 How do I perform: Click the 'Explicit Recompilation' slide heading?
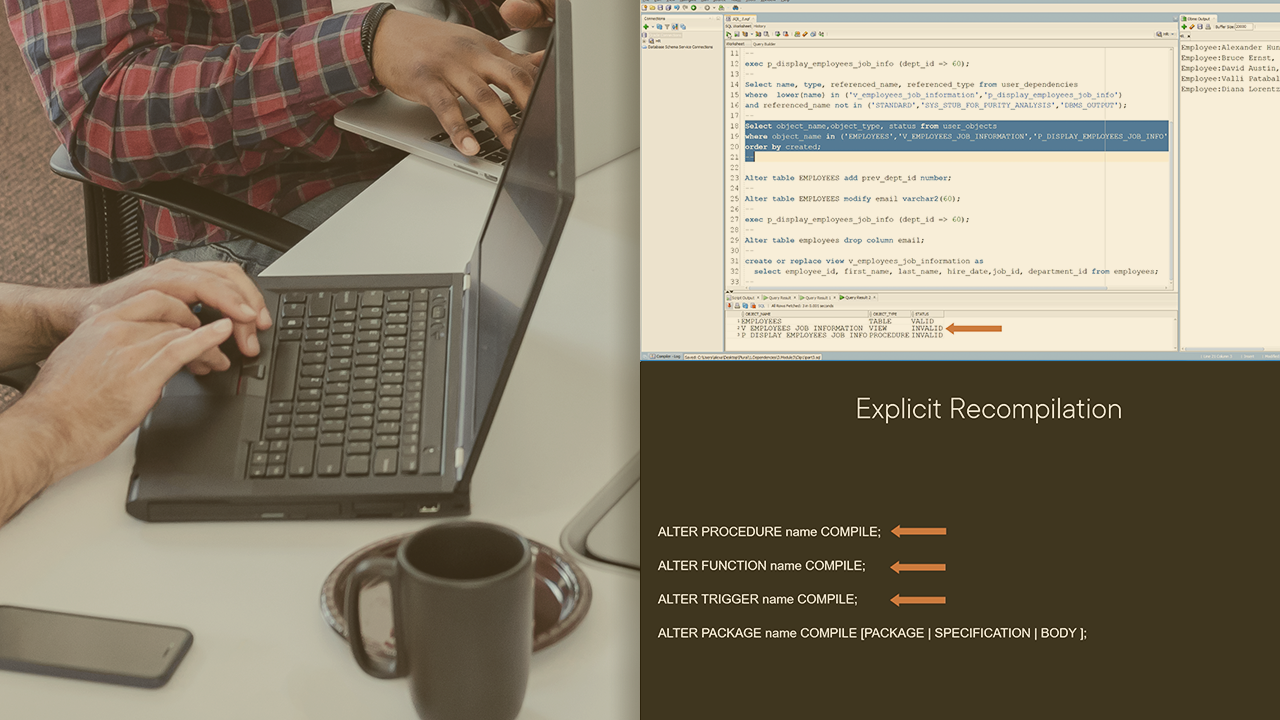coord(989,409)
